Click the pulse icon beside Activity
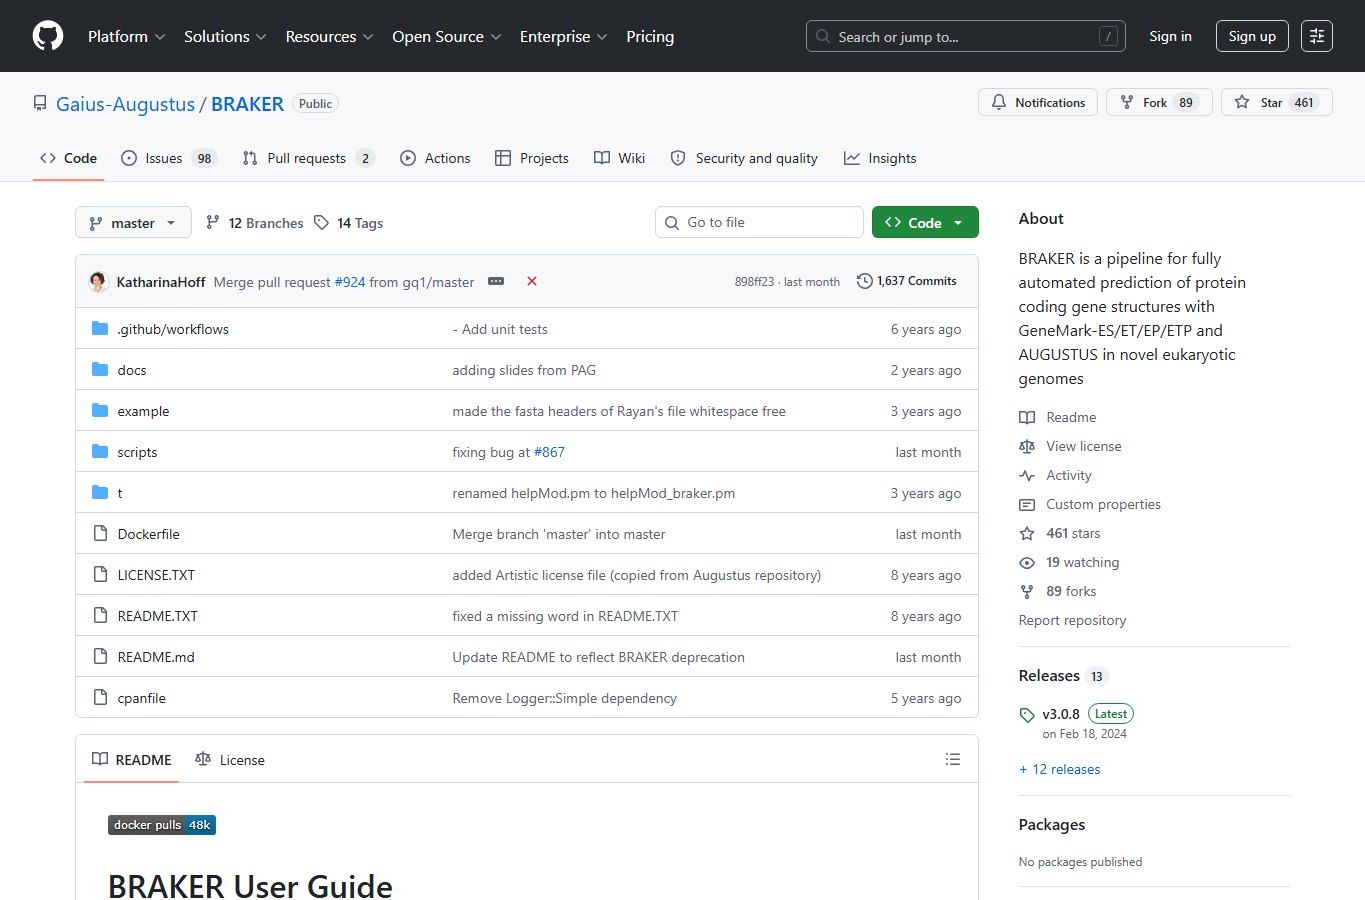 click(x=1027, y=475)
